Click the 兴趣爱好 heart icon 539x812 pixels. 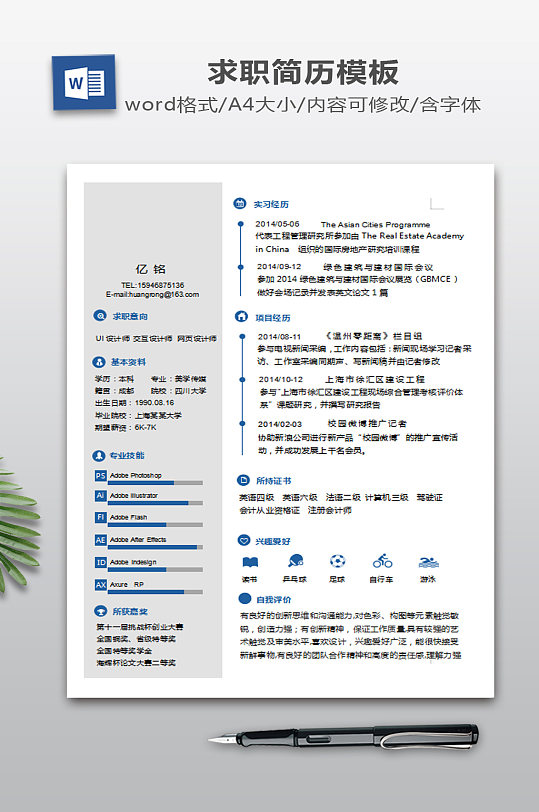point(243,540)
